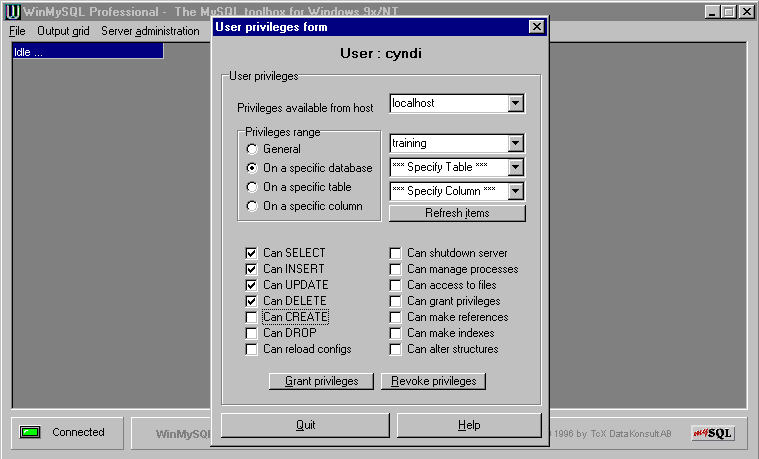Enable Can manage processes checkbox
Image resolution: width=759 pixels, height=459 pixels.
[x=395, y=269]
